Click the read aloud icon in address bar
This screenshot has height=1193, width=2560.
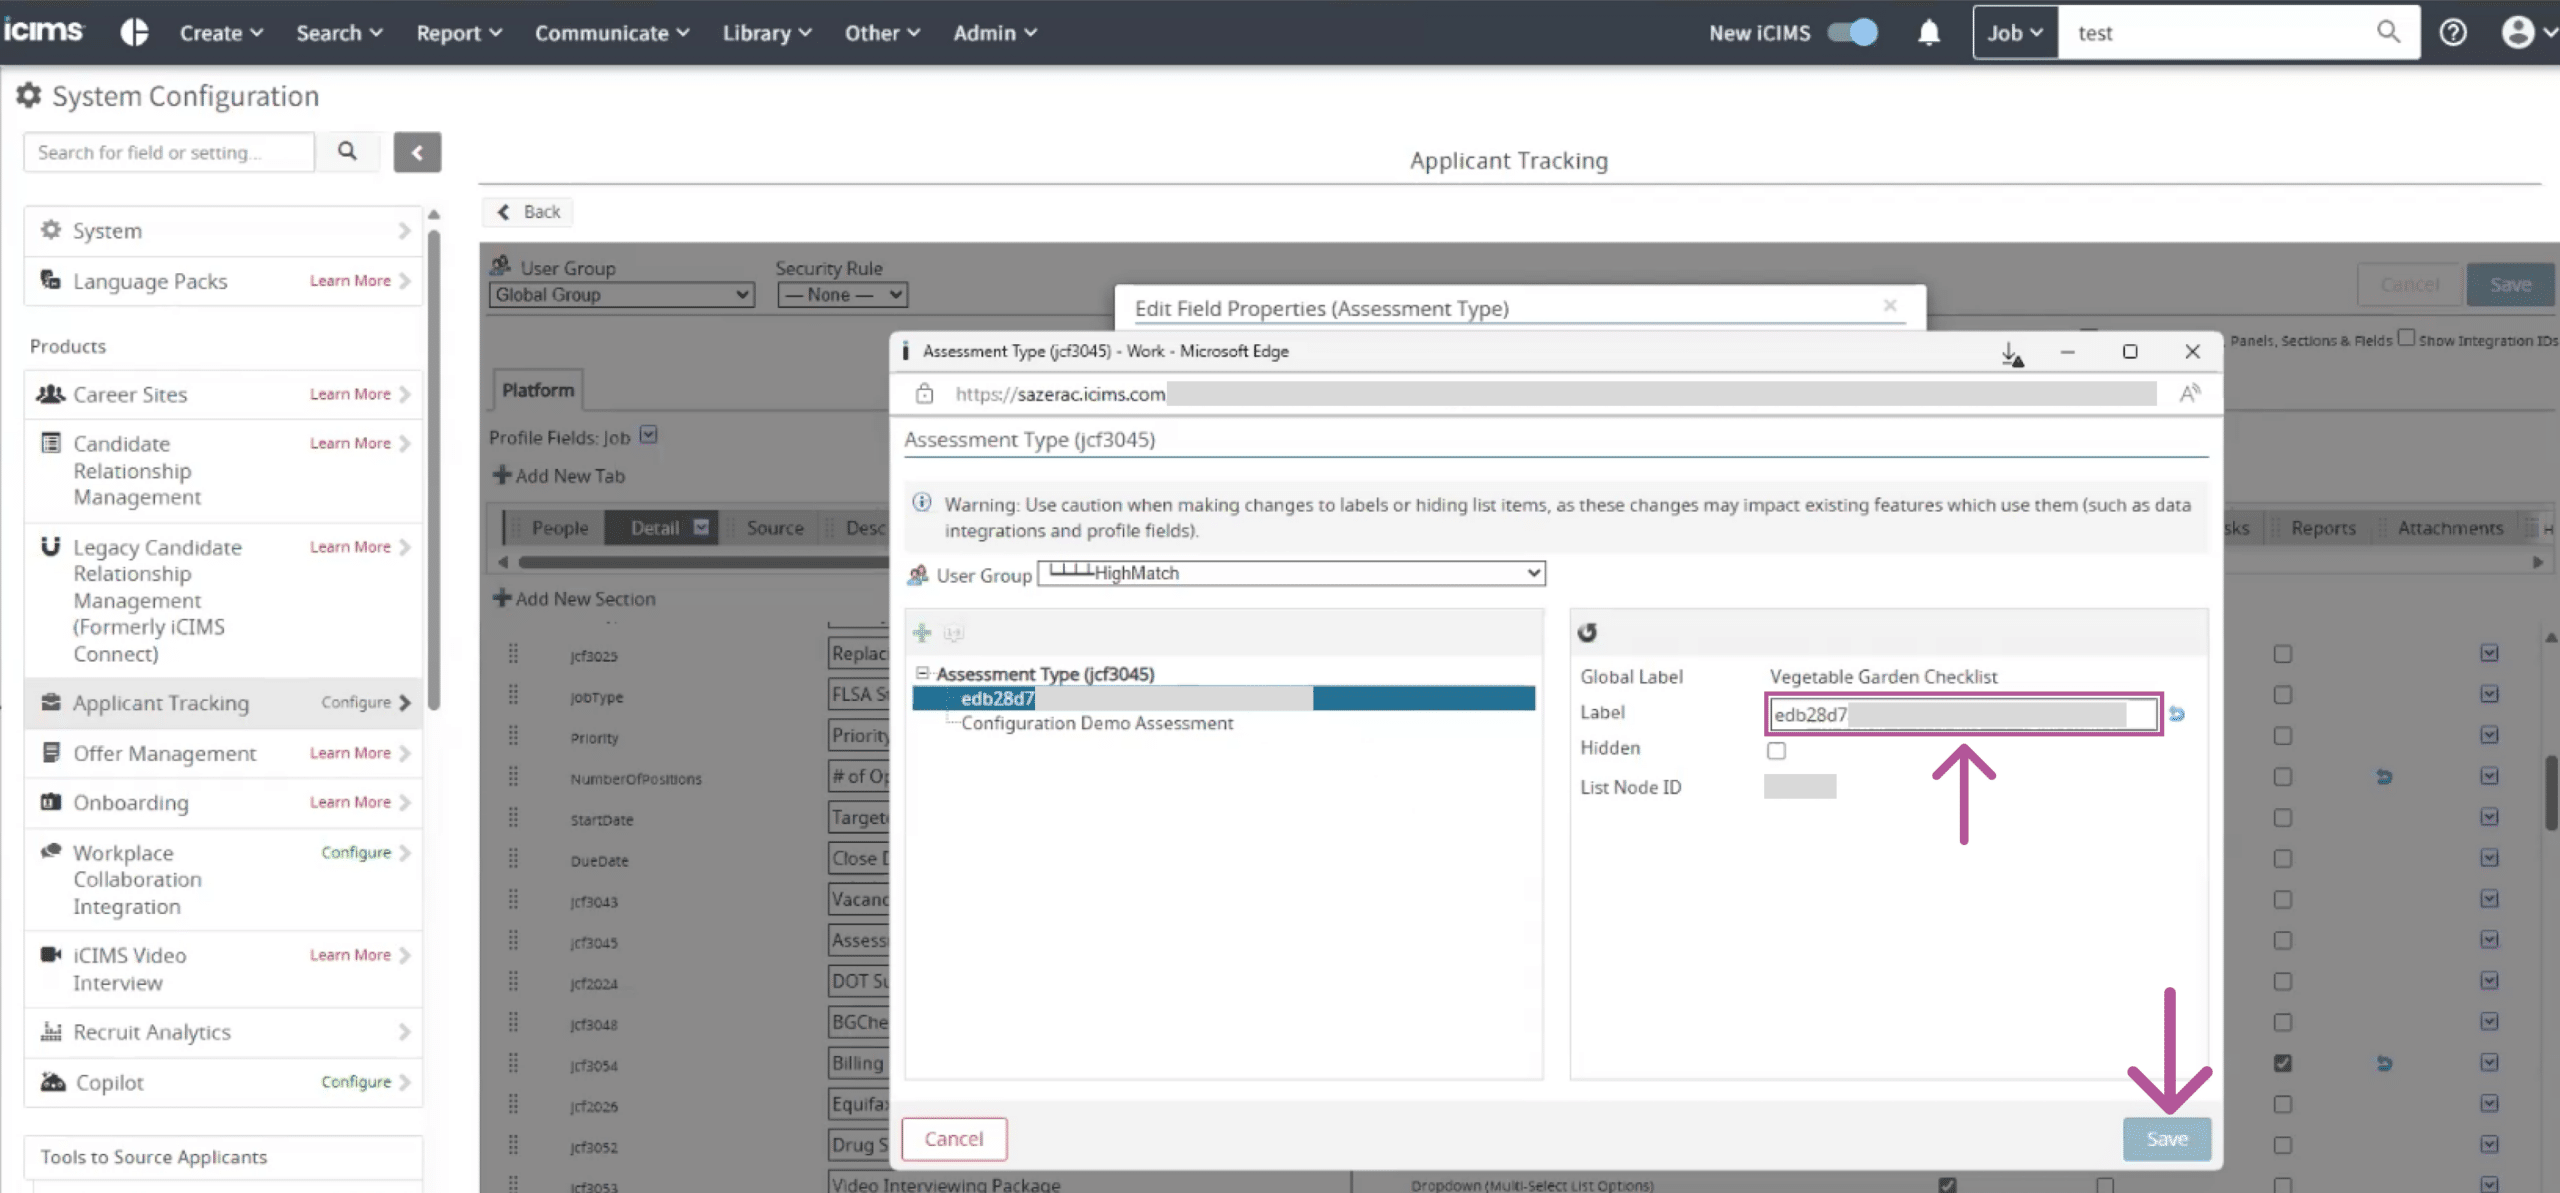pyautogui.click(x=2190, y=393)
